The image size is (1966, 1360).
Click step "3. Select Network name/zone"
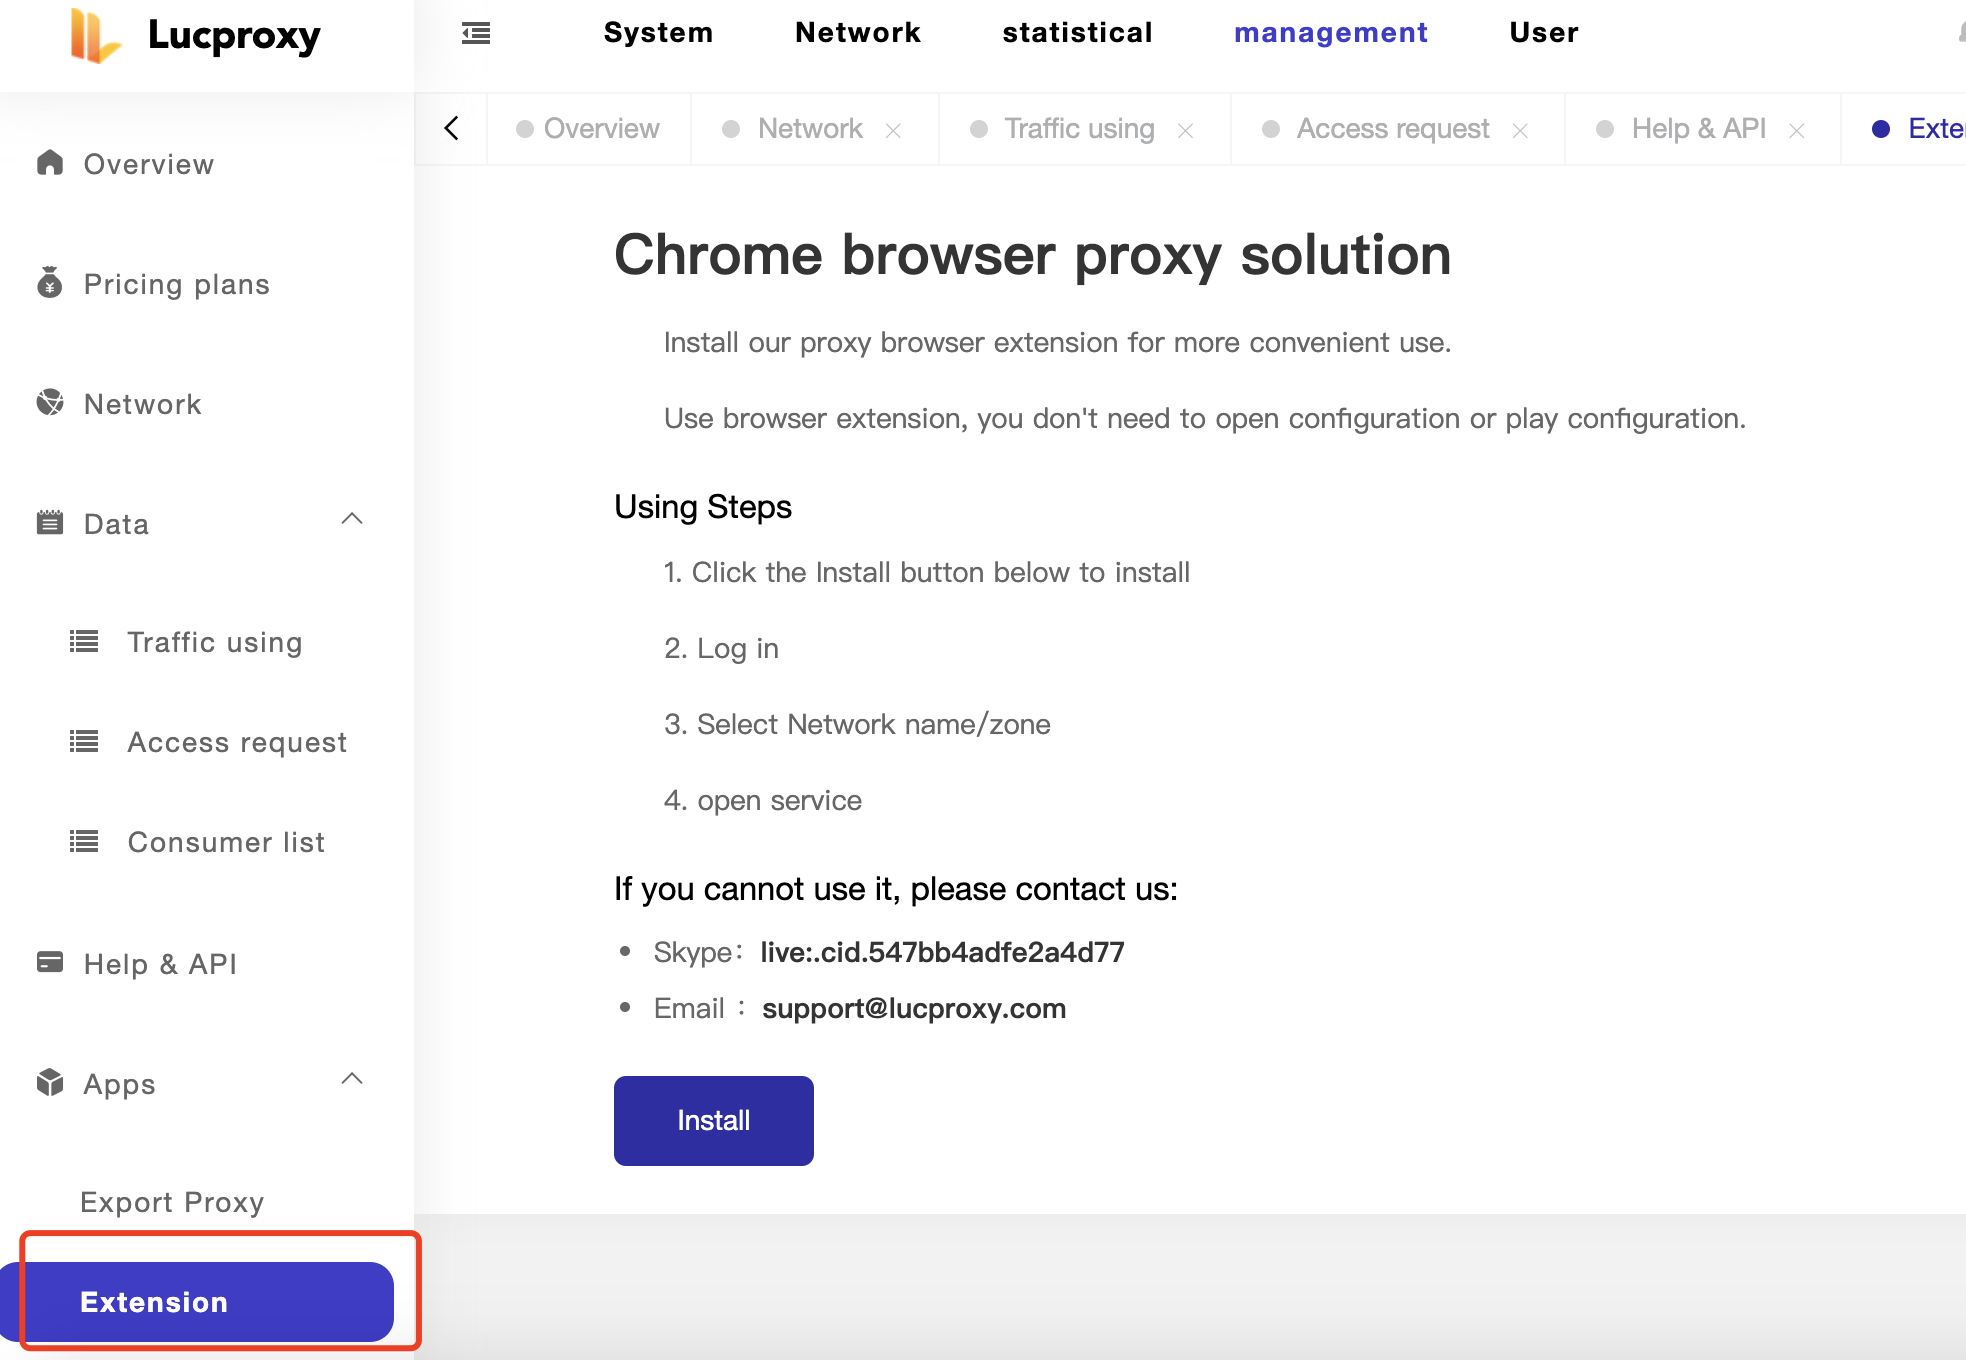[857, 724]
